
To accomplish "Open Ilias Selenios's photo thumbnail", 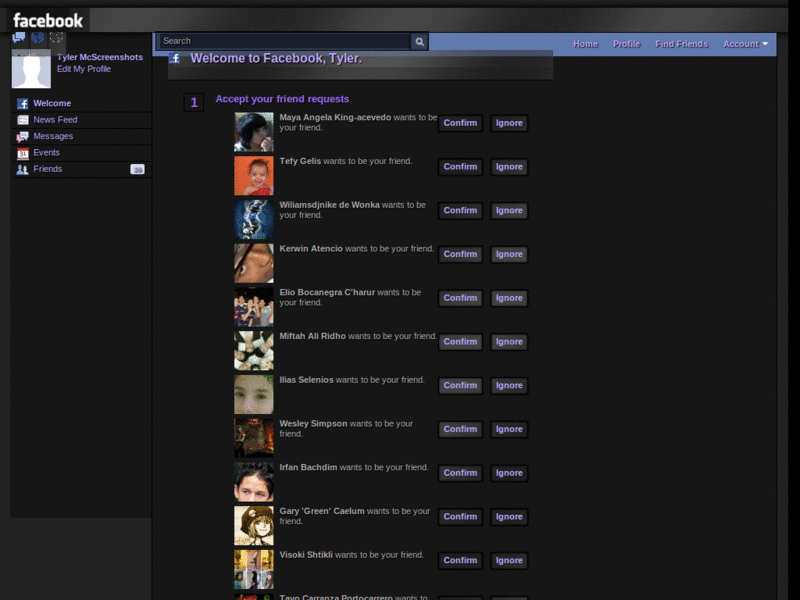I will point(254,394).
